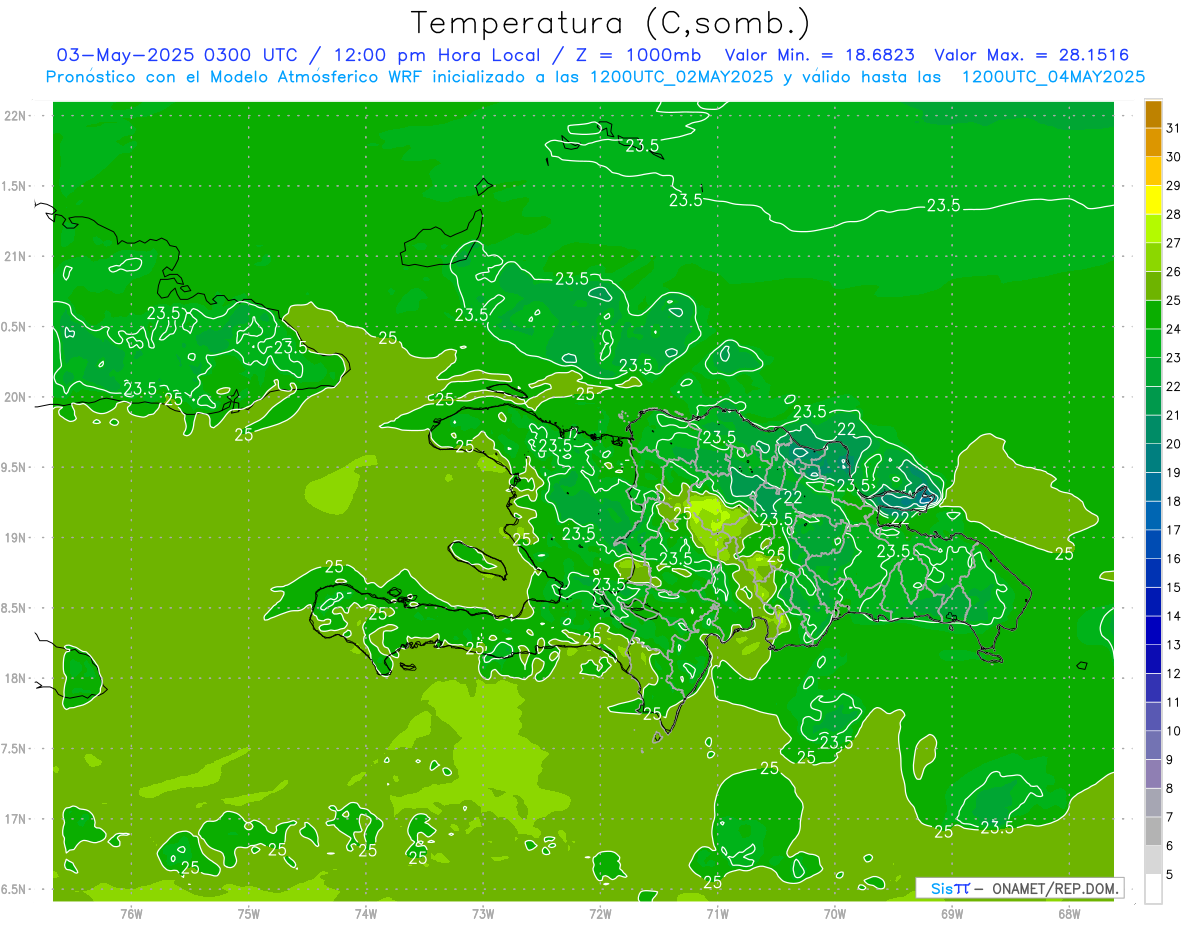
Task: Click the '1200UTC_04MAY2025' valid-until time
Action: (x=1054, y=76)
